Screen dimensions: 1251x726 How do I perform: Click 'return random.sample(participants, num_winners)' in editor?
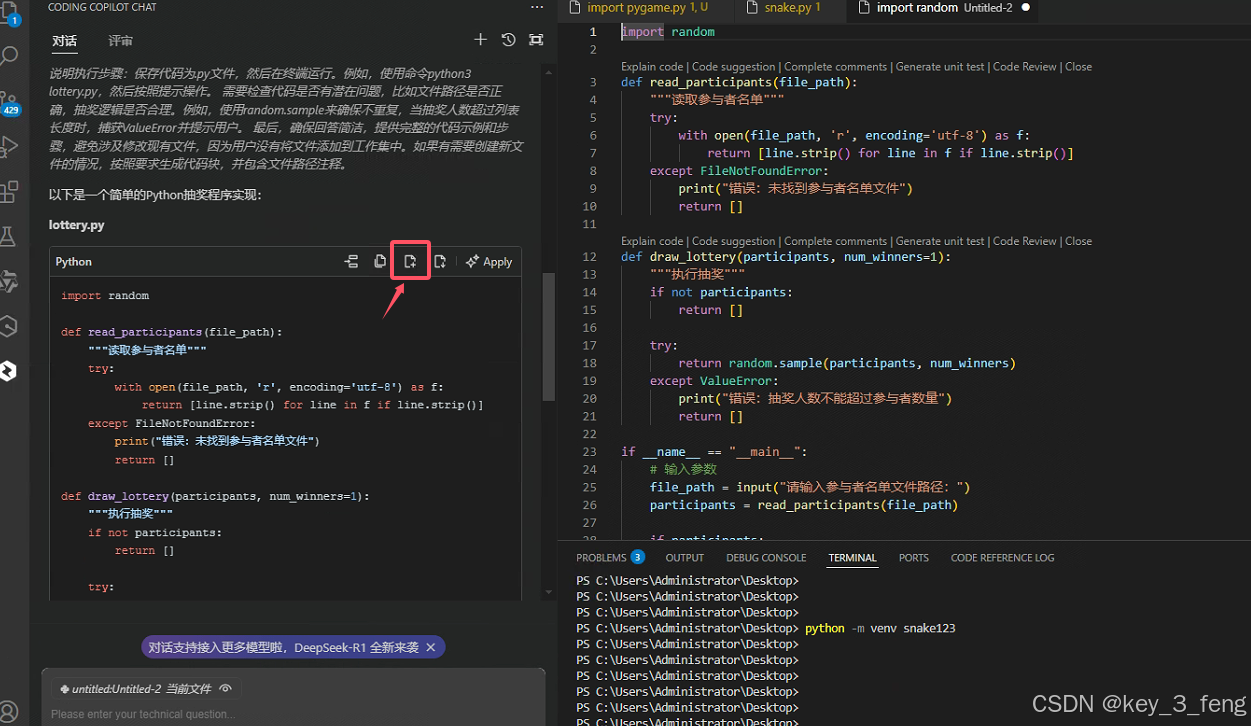847,363
